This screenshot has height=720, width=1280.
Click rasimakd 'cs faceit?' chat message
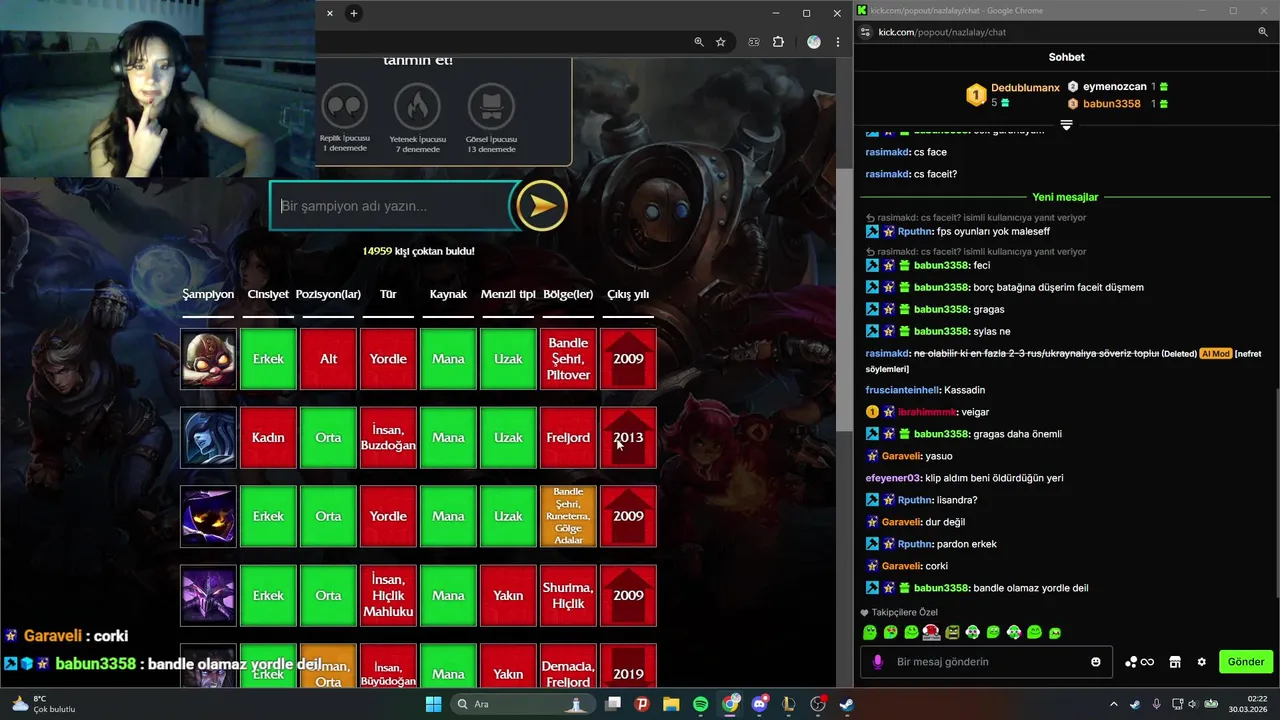point(911,174)
